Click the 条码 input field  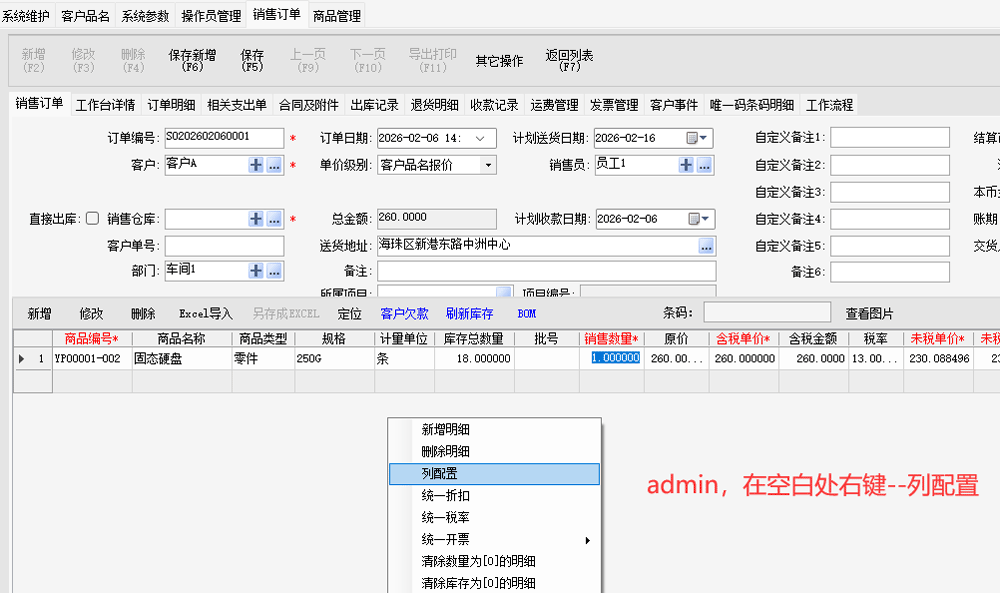pos(766,313)
